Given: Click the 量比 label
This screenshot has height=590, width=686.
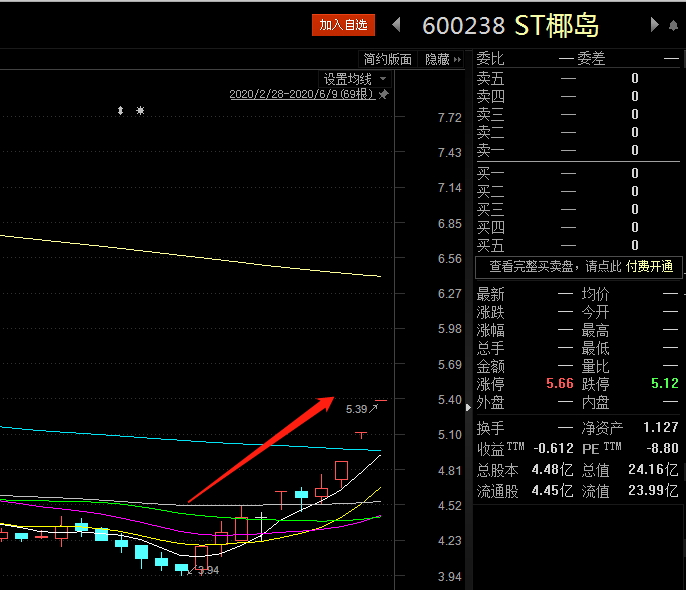Looking at the screenshot, I should (595, 366).
